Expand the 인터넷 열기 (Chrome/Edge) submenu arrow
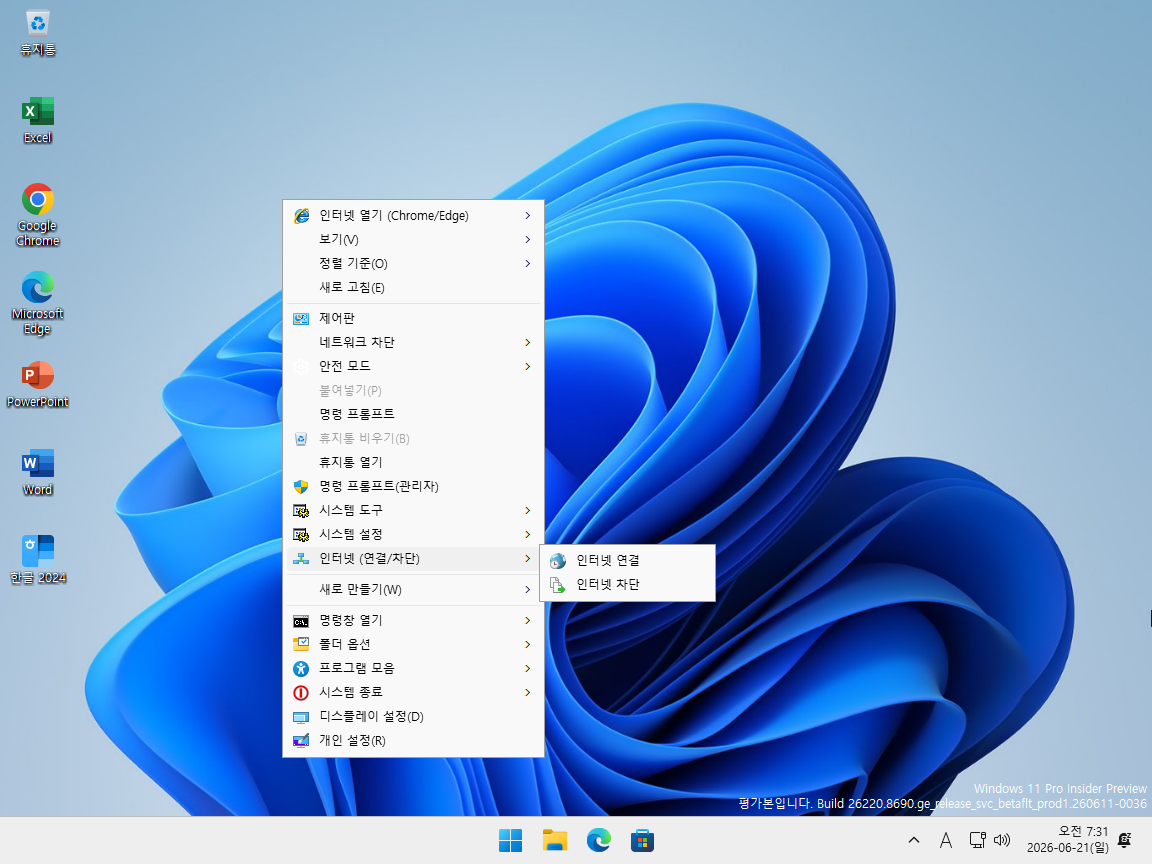Viewport: 1152px width, 864px height. coord(528,215)
